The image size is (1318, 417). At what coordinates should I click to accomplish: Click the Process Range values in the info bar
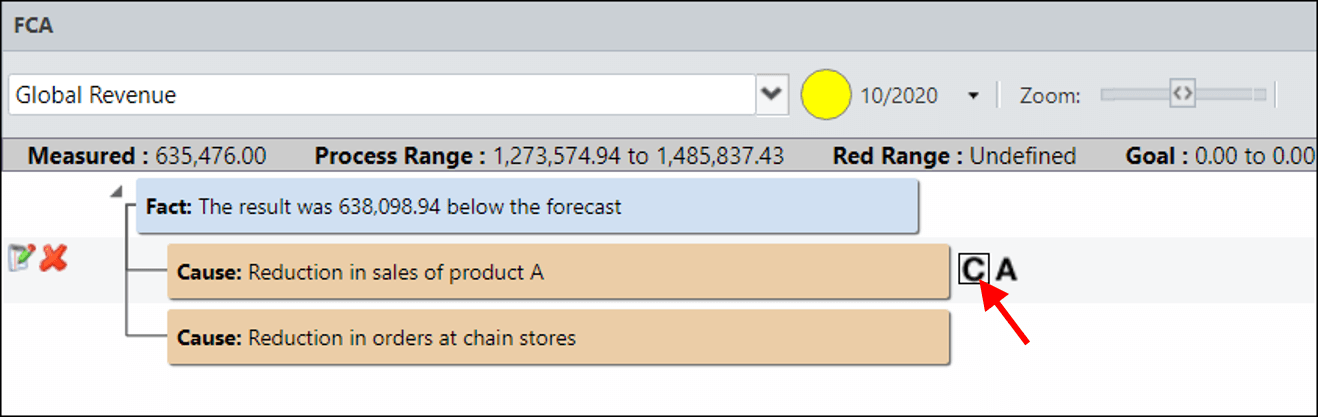[x=639, y=156]
